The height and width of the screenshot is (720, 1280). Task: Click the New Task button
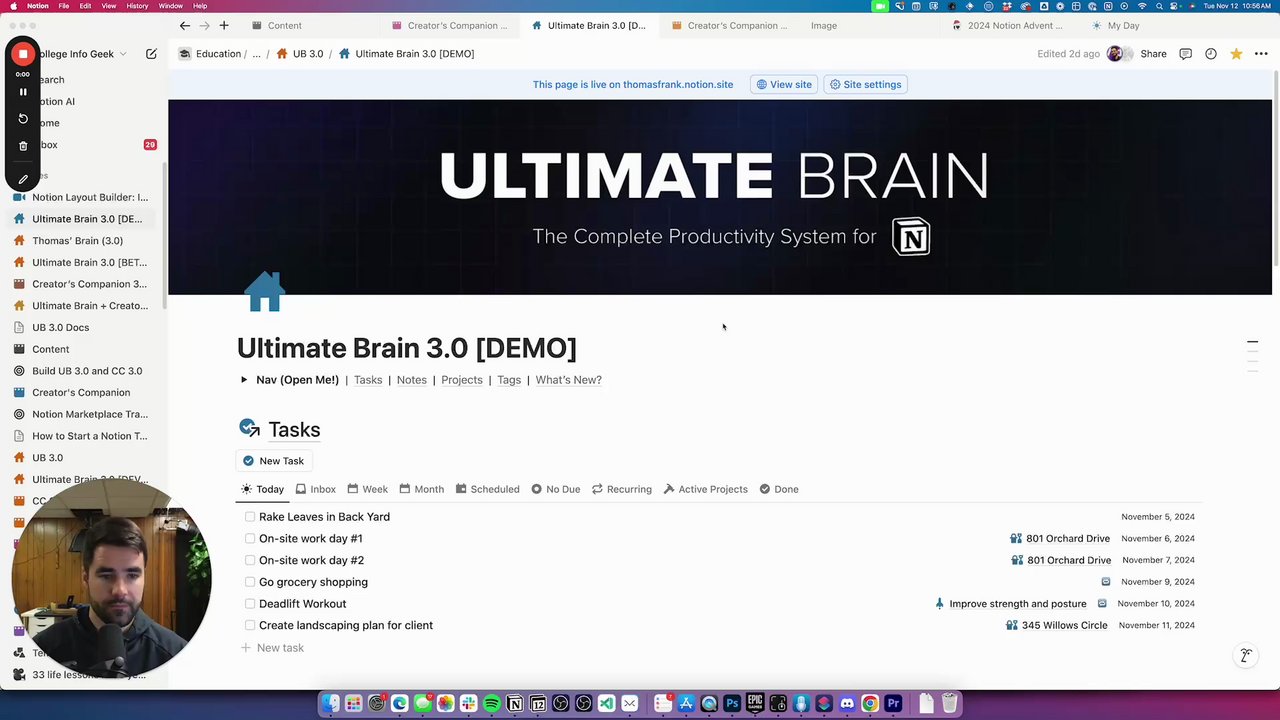273,461
